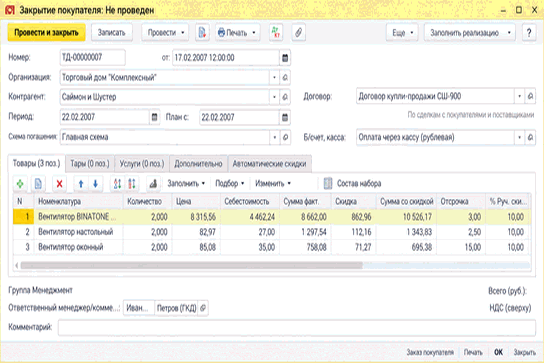Screen dimensions: 544x363
Task: Open the Б/счет, касса record magnifier icon
Action: (x=530, y=137)
